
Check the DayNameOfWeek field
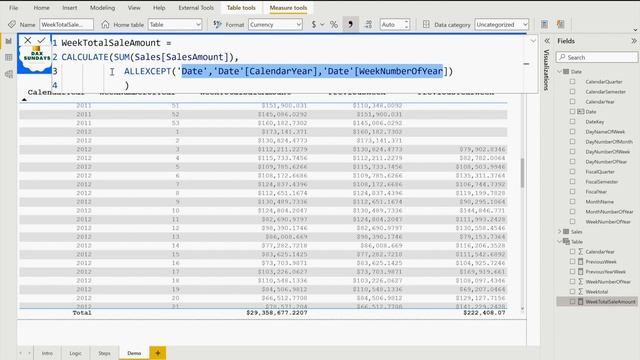coord(572,131)
